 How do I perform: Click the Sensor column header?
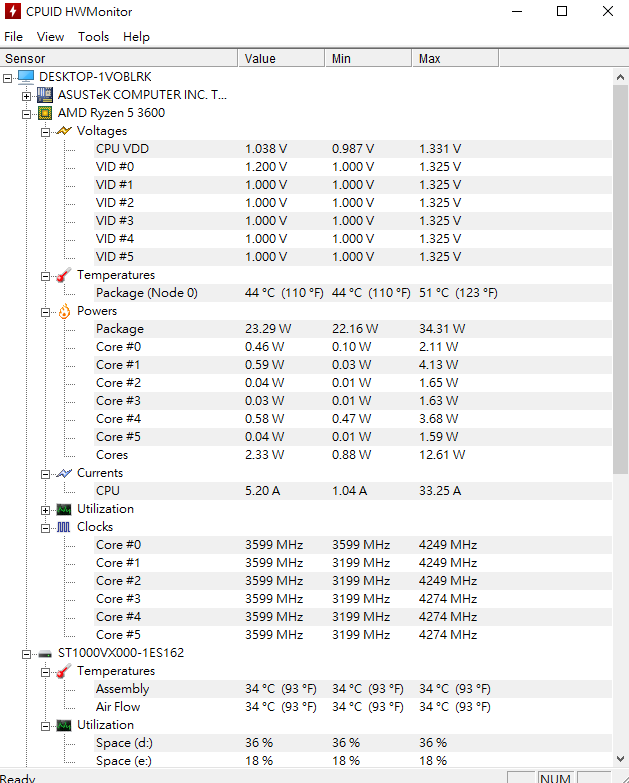pos(119,58)
